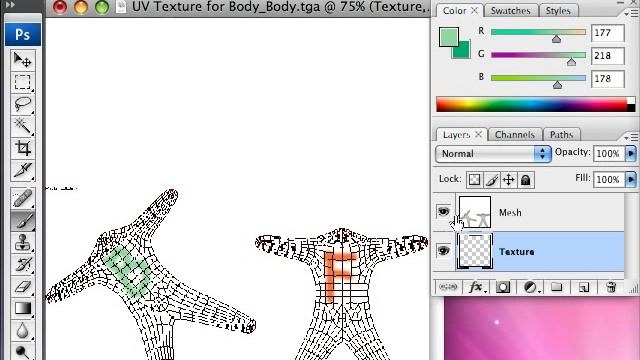Click the background color swatch
The height and width of the screenshot is (360, 640).
pos(464,52)
